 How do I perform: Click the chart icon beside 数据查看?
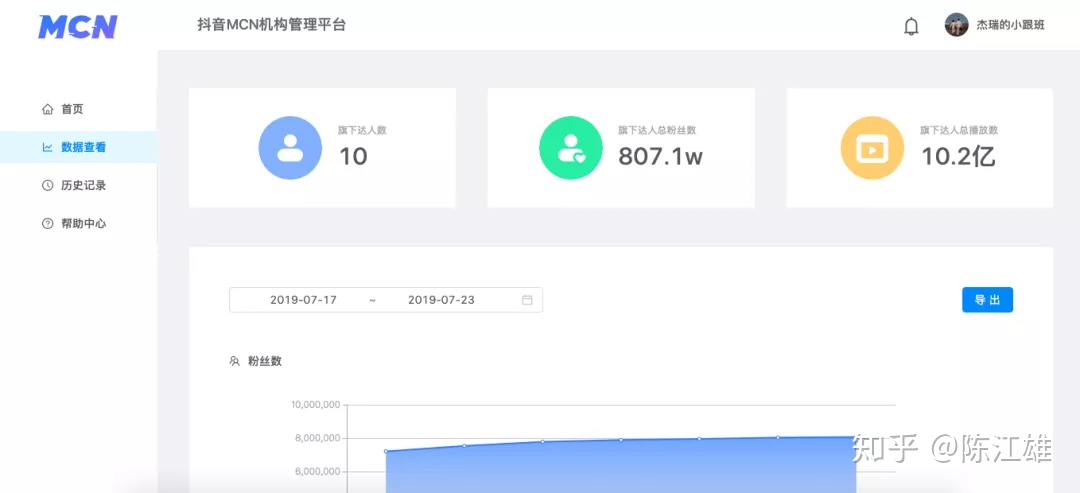(x=48, y=147)
